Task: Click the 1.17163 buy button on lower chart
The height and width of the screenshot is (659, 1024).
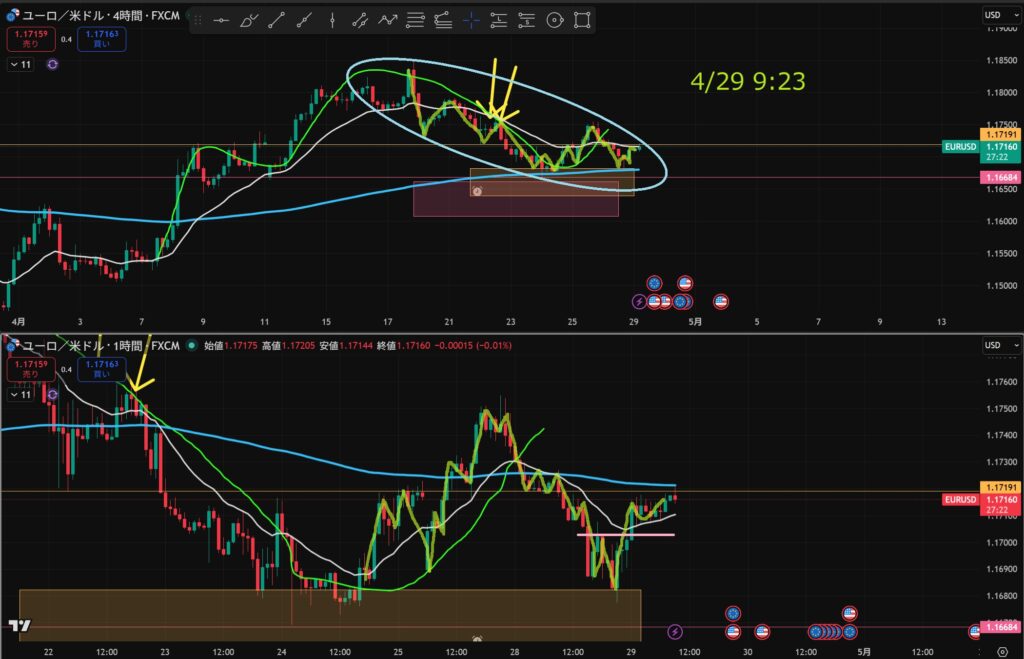Action: (102, 369)
